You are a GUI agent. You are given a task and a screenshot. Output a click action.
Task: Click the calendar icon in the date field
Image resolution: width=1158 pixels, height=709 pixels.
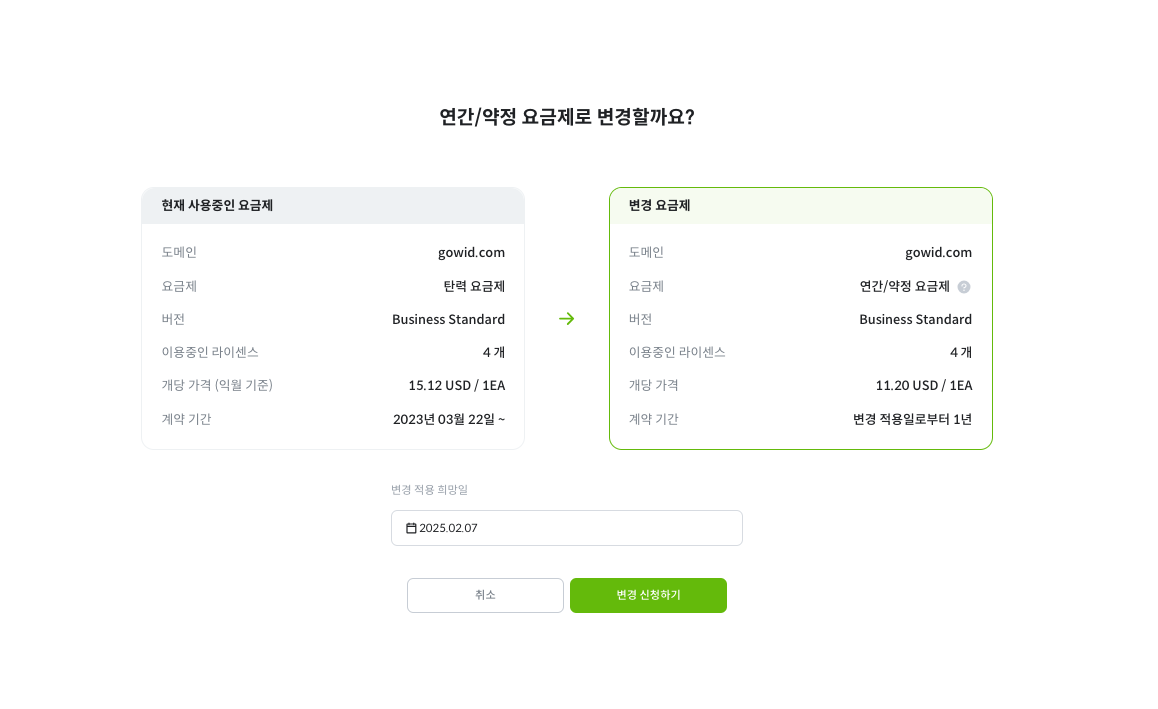tap(411, 528)
